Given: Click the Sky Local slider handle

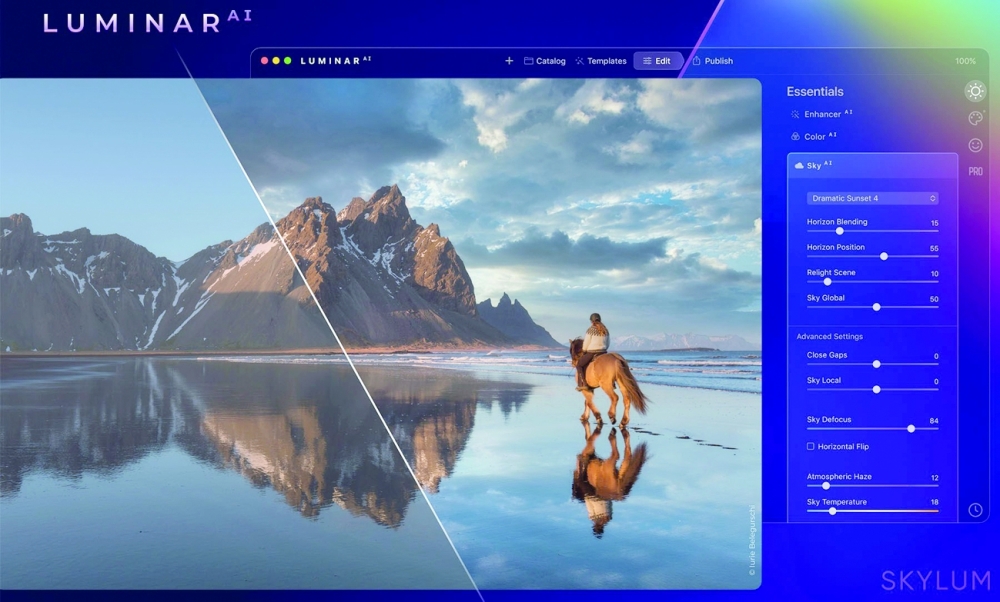Looking at the screenshot, I should (876, 389).
